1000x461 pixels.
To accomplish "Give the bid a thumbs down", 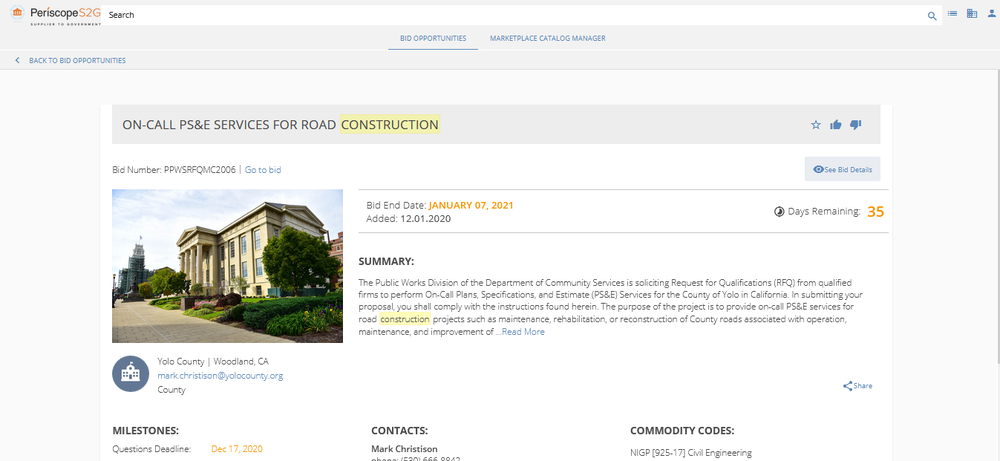I will click(x=856, y=125).
